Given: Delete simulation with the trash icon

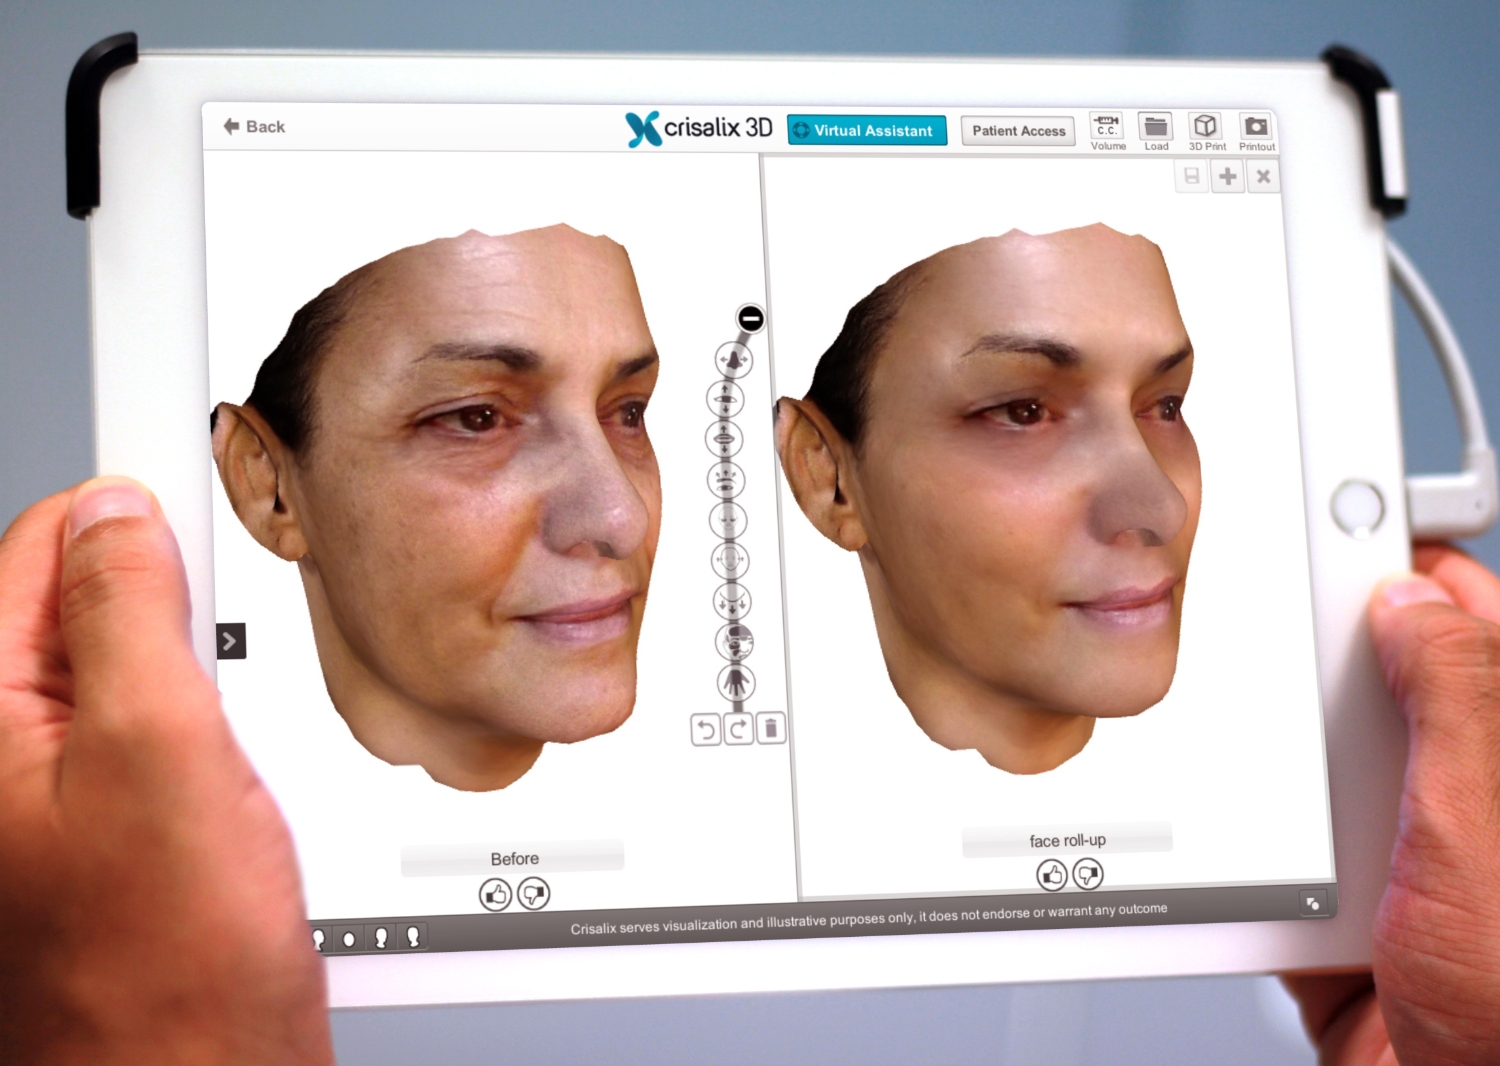Looking at the screenshot, I should 771,729.
